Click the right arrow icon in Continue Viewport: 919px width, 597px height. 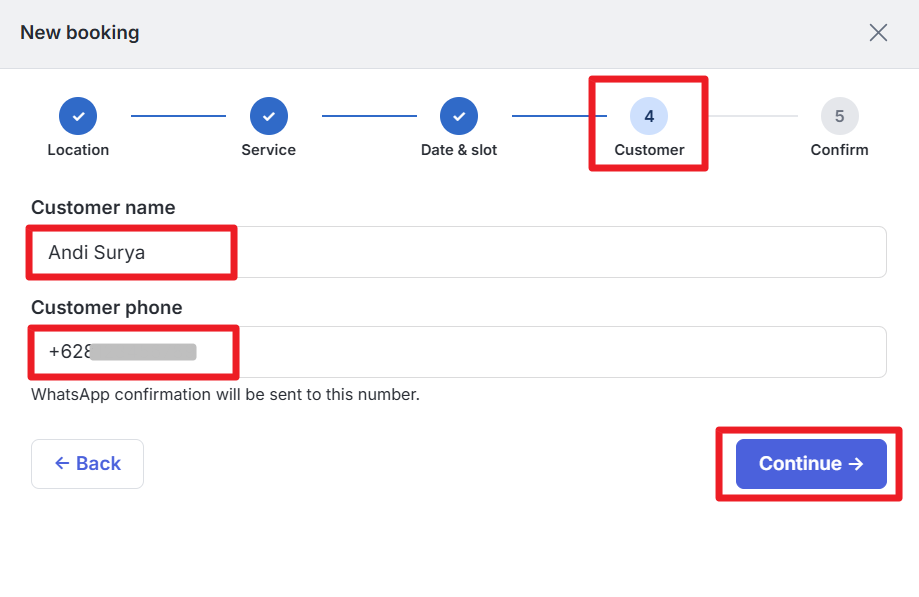click(856, 464)
